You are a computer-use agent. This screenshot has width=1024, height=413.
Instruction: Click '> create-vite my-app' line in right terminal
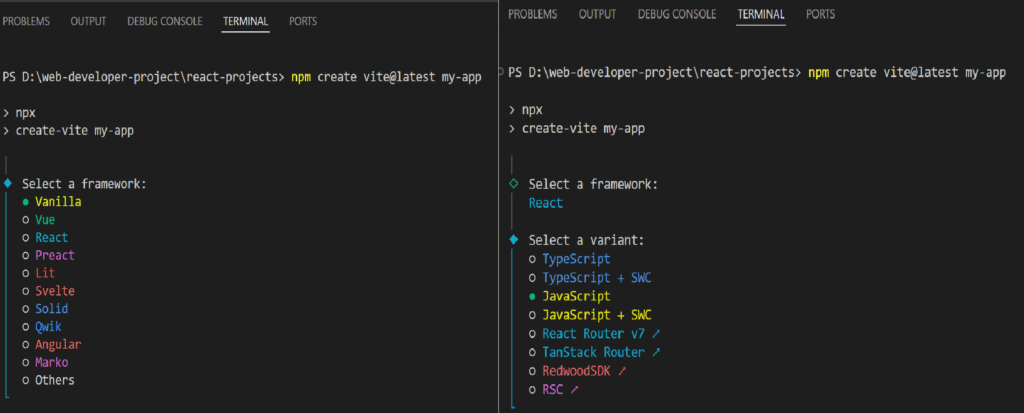click(577, 129)
